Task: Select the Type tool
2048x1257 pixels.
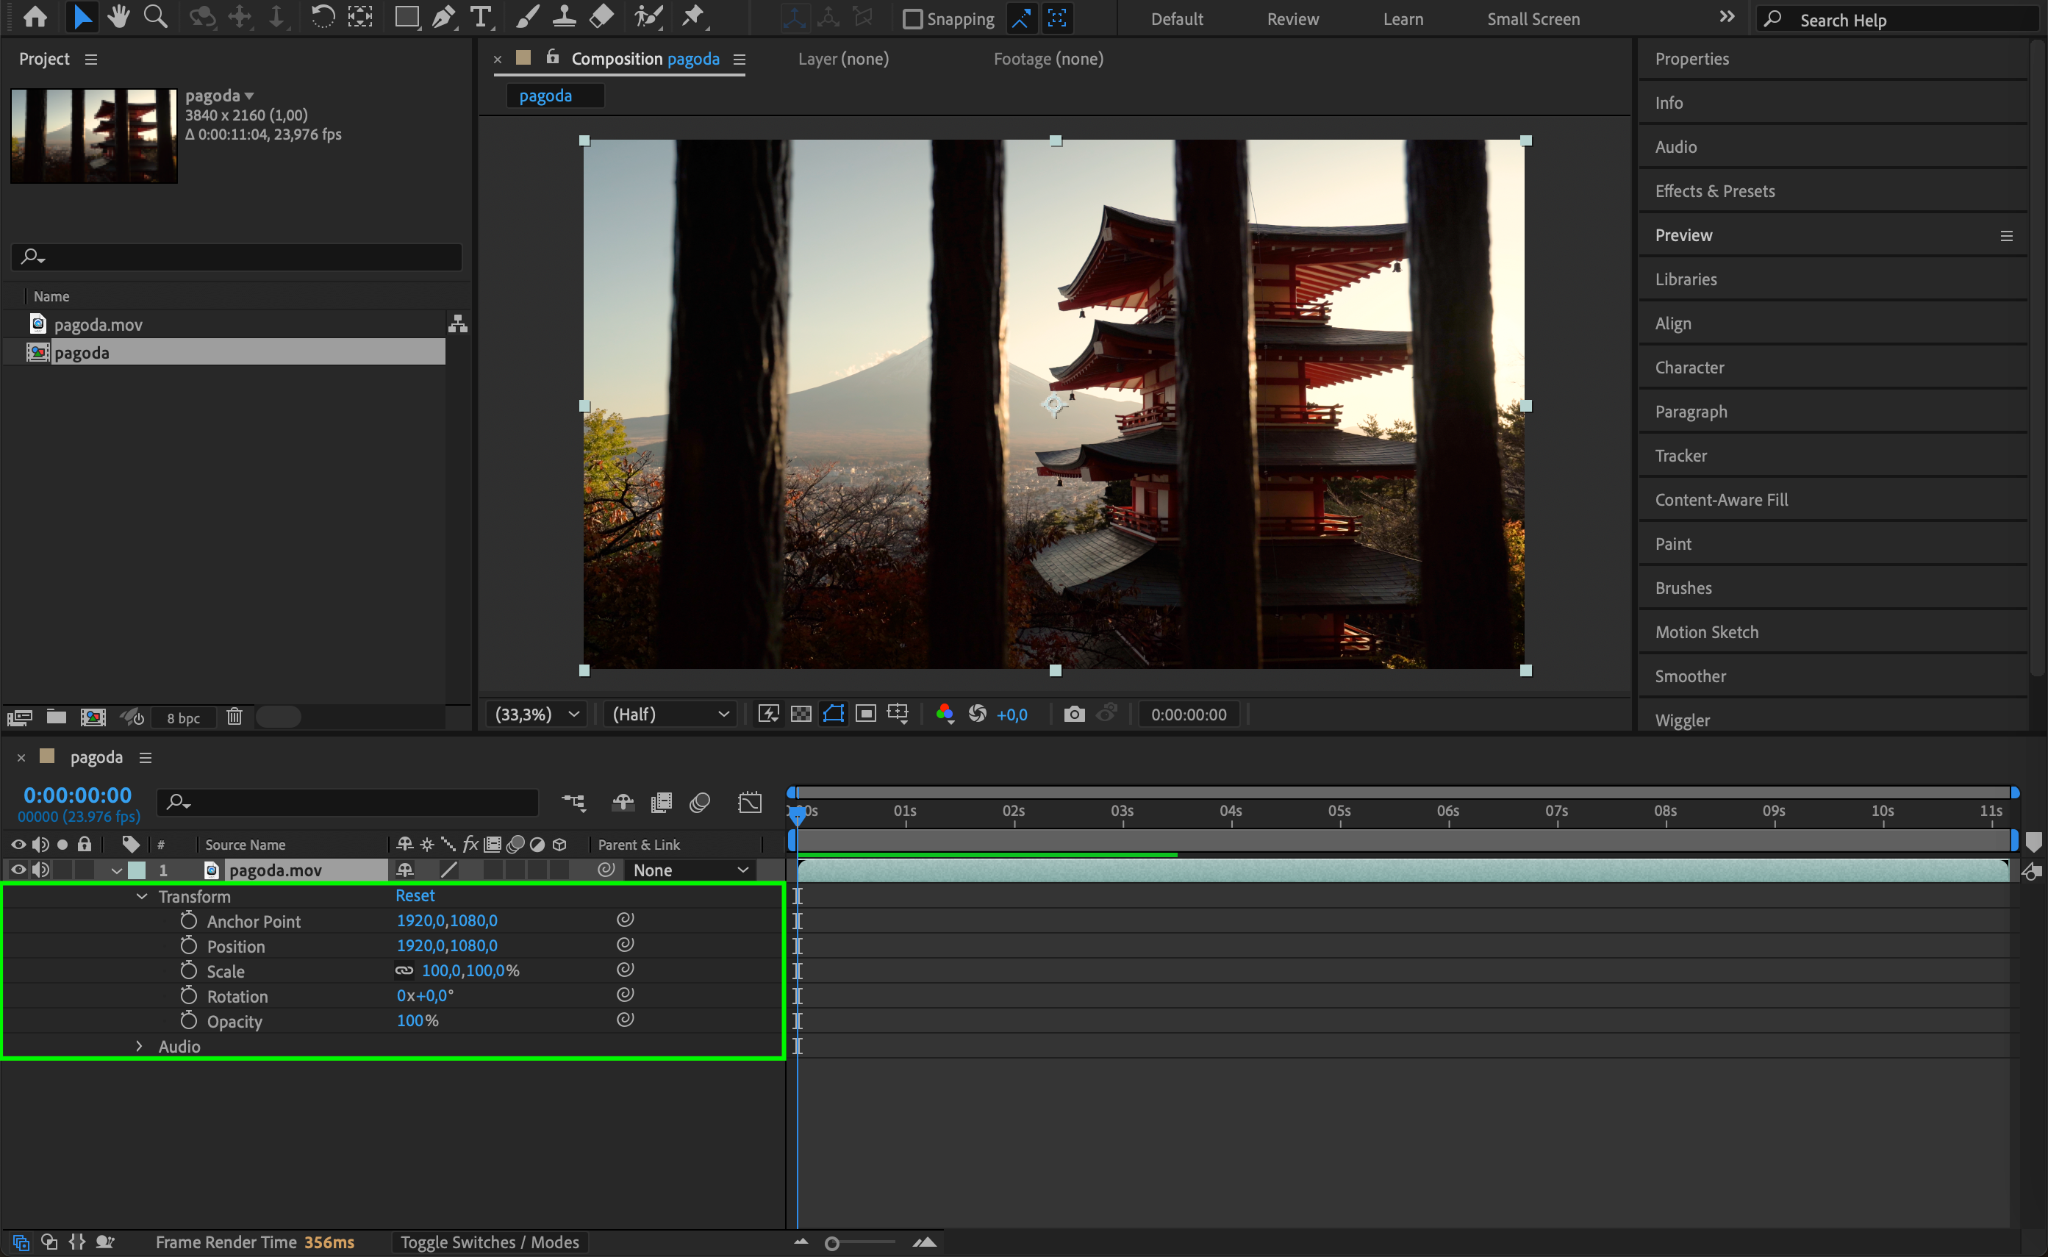Action: tap(481, 17)
